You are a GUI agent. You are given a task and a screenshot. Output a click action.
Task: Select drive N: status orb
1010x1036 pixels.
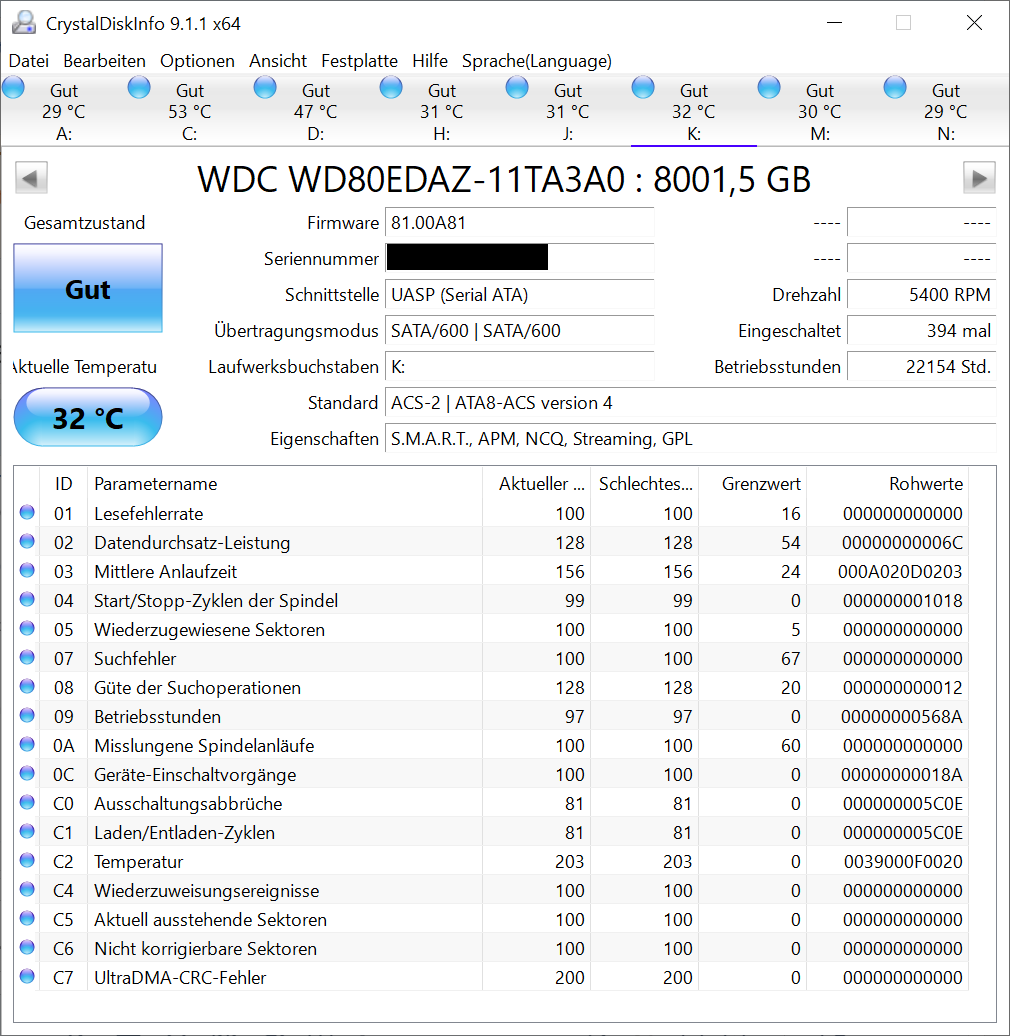[x=895, y=87]
